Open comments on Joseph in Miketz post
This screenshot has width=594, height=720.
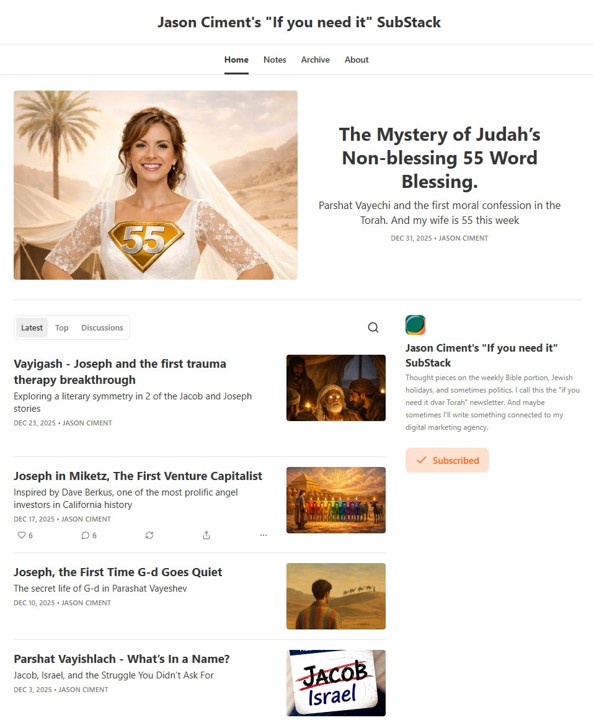pyautogui.click(x=89, y=535)
